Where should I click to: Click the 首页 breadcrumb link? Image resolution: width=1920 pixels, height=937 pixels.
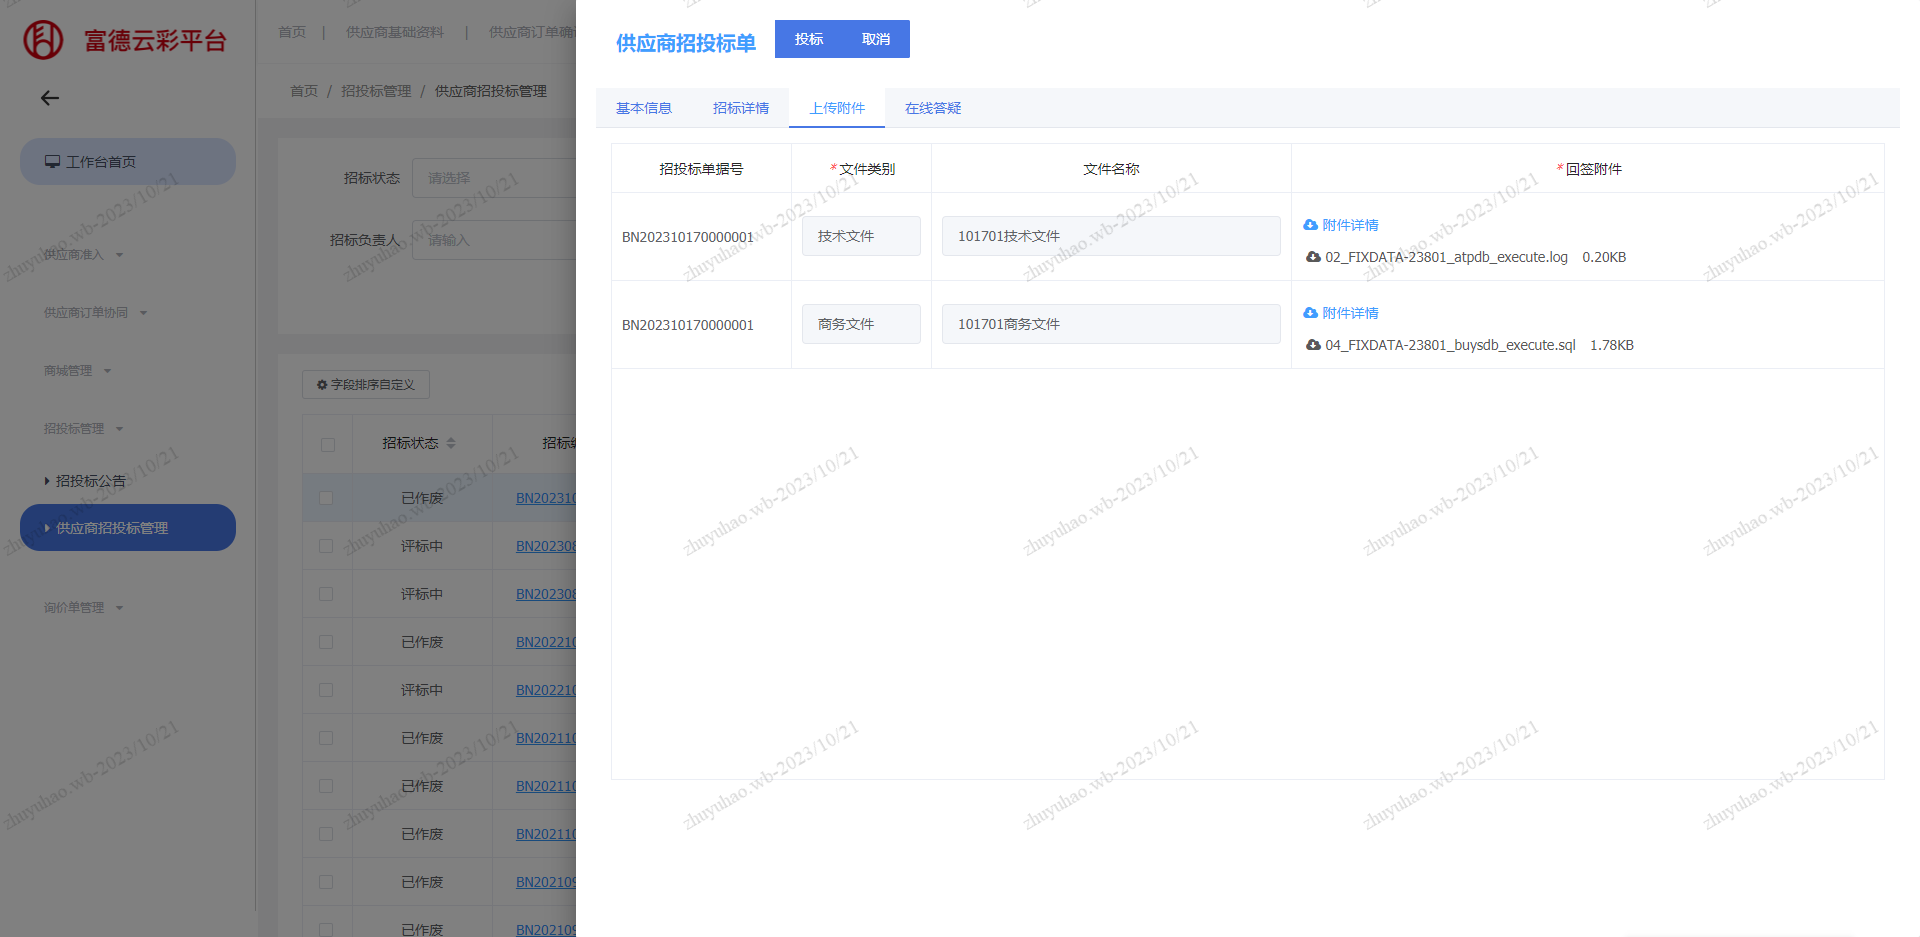(x=304, y=91)
